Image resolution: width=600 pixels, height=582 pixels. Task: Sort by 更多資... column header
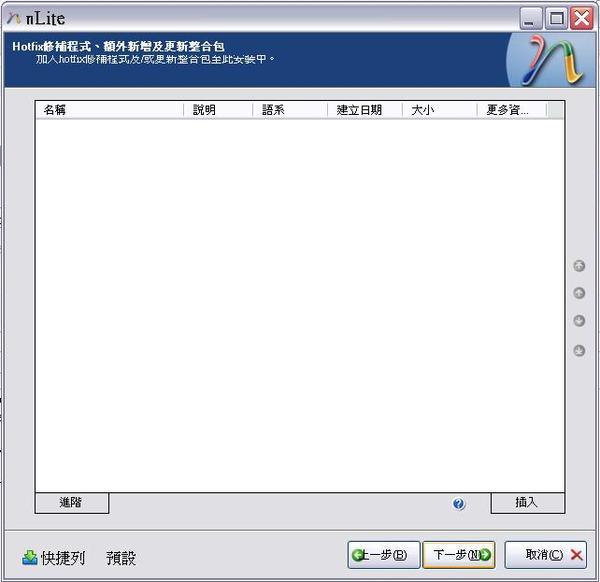[512, 110]
